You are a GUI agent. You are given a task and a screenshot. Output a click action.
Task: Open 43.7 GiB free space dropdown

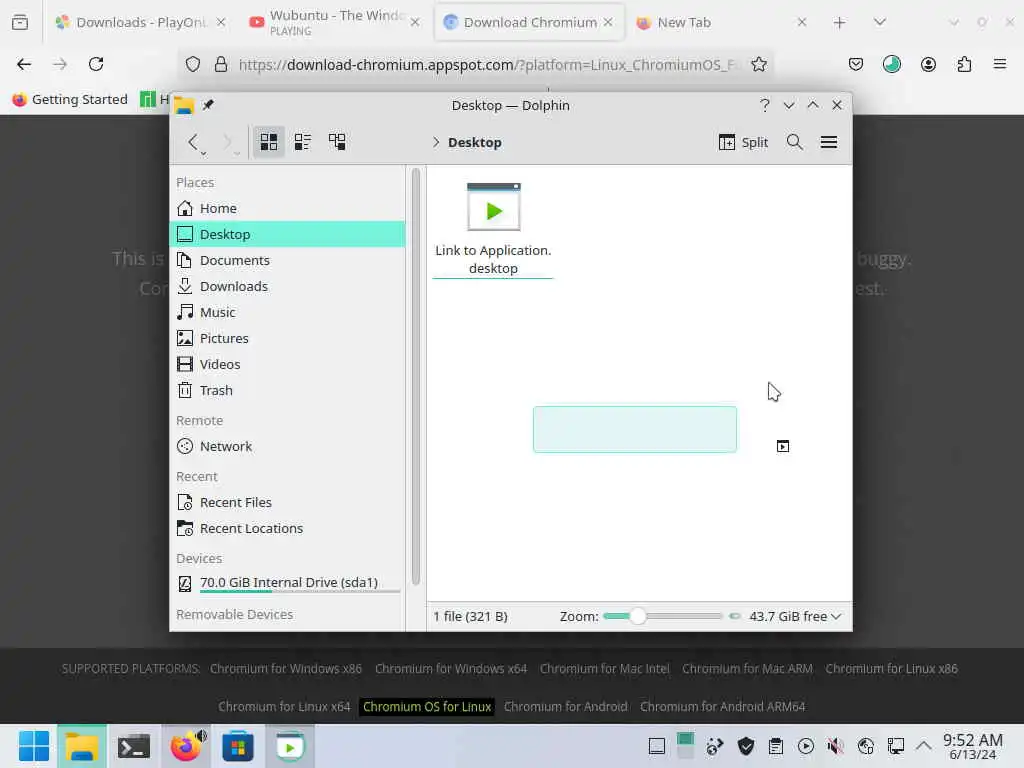coord(794,616)
